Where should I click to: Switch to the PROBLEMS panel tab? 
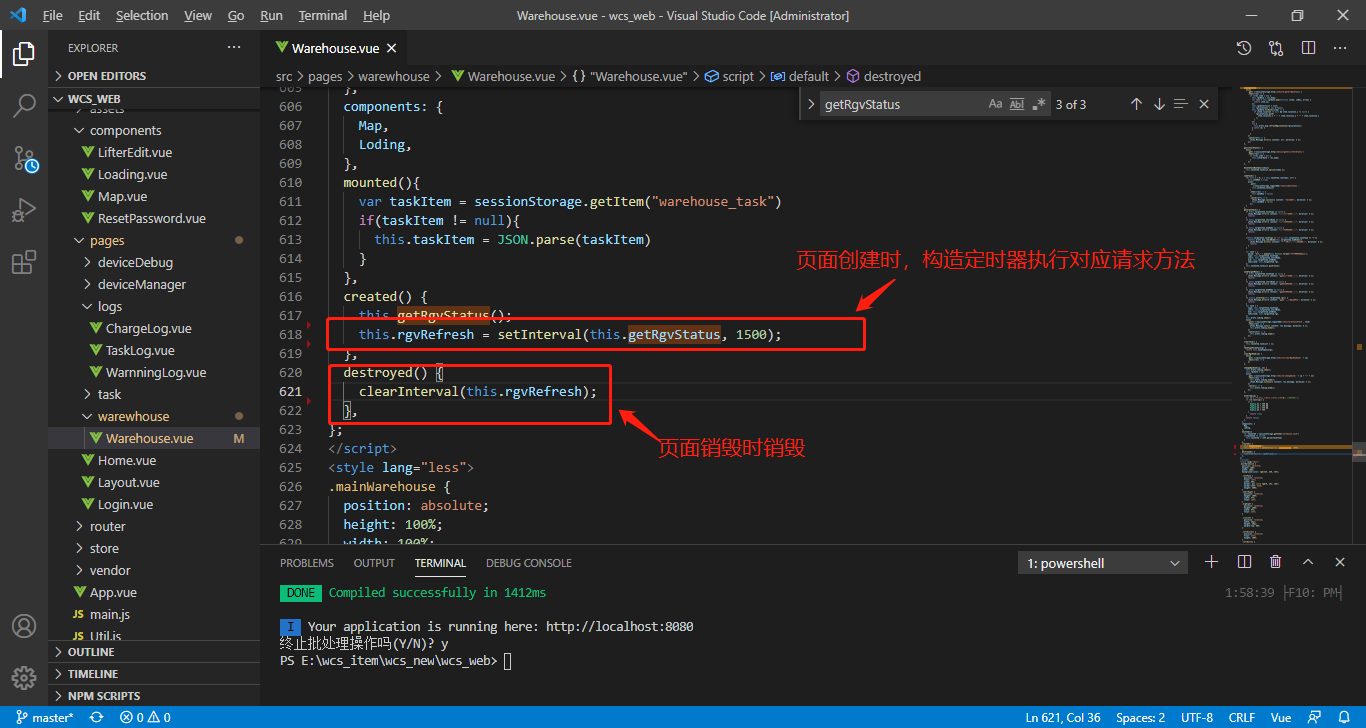point(307,563)
